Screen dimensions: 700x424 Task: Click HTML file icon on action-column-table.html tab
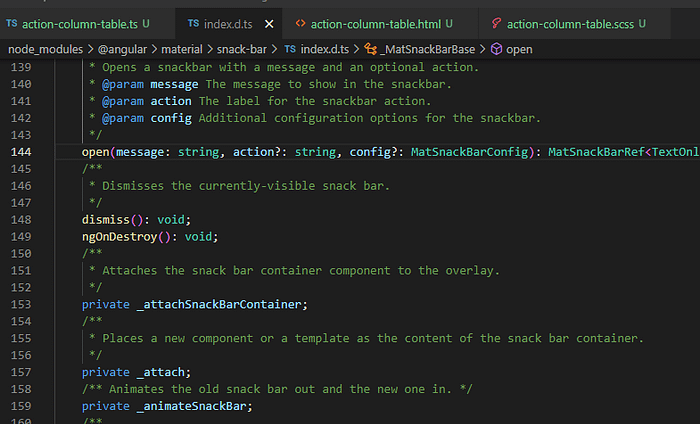(x=300, y=23)
